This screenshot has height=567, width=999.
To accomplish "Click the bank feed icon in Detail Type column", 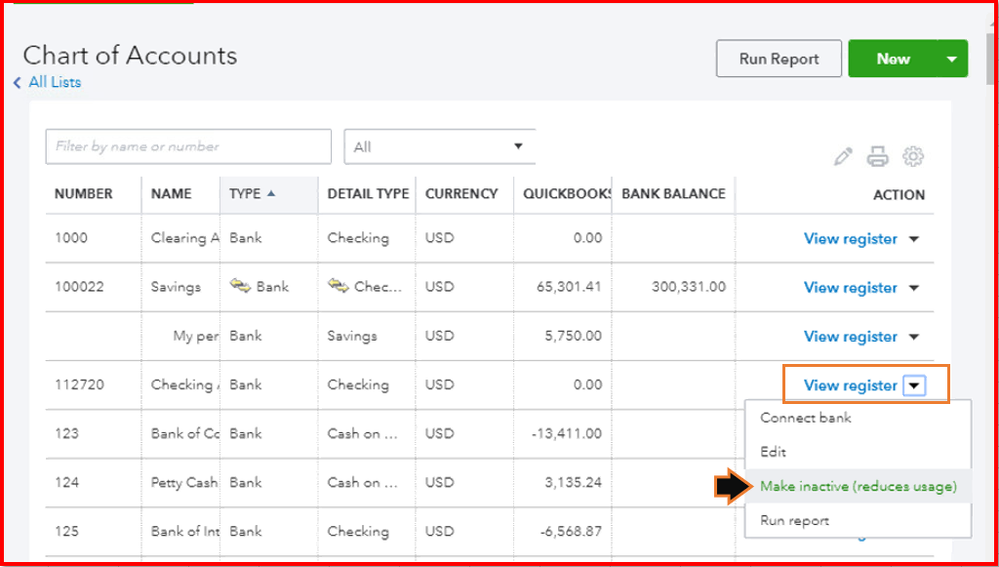I will click(337, 287).
